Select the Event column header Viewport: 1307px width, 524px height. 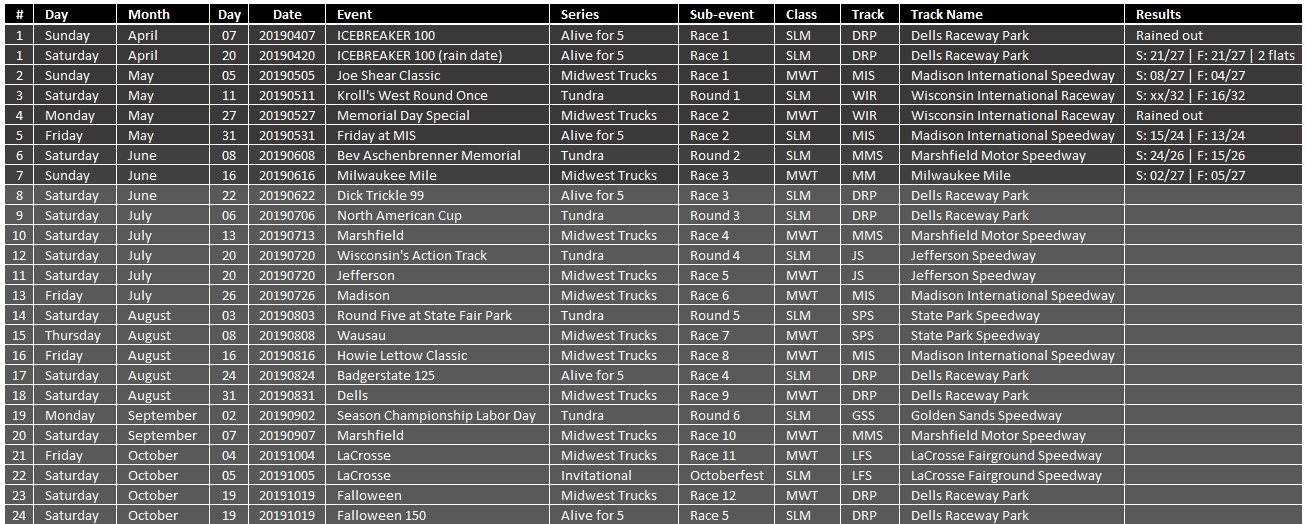pyautogui.click(x=442, y=15)
